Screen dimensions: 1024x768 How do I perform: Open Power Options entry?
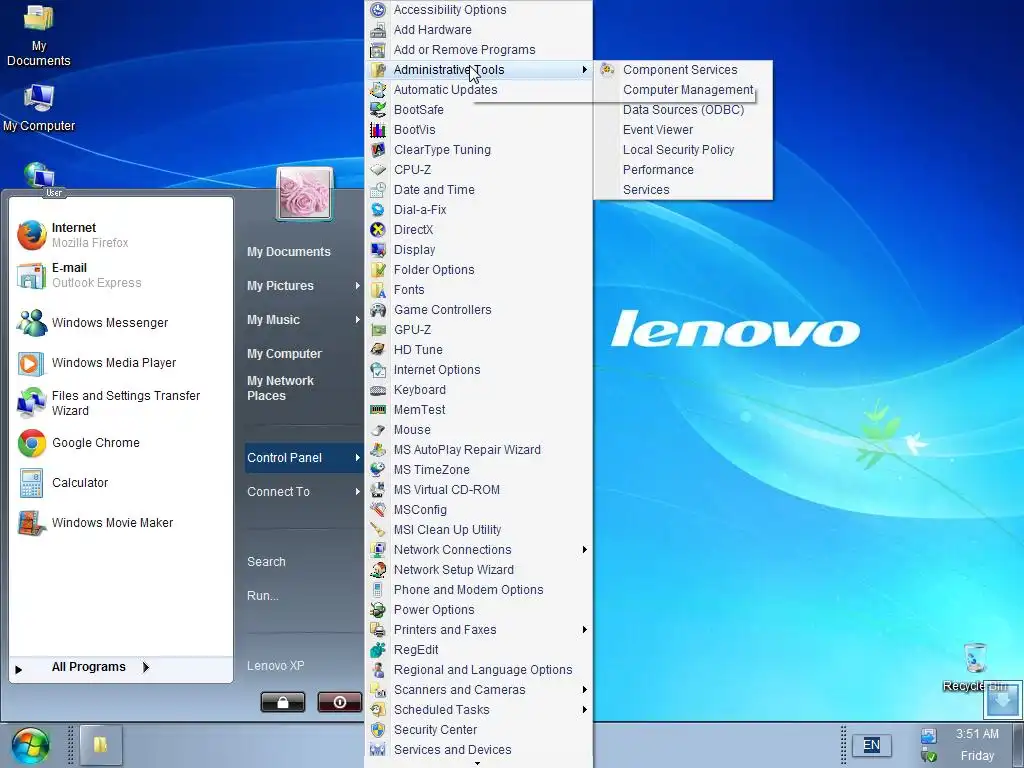(x=479, y=610)
